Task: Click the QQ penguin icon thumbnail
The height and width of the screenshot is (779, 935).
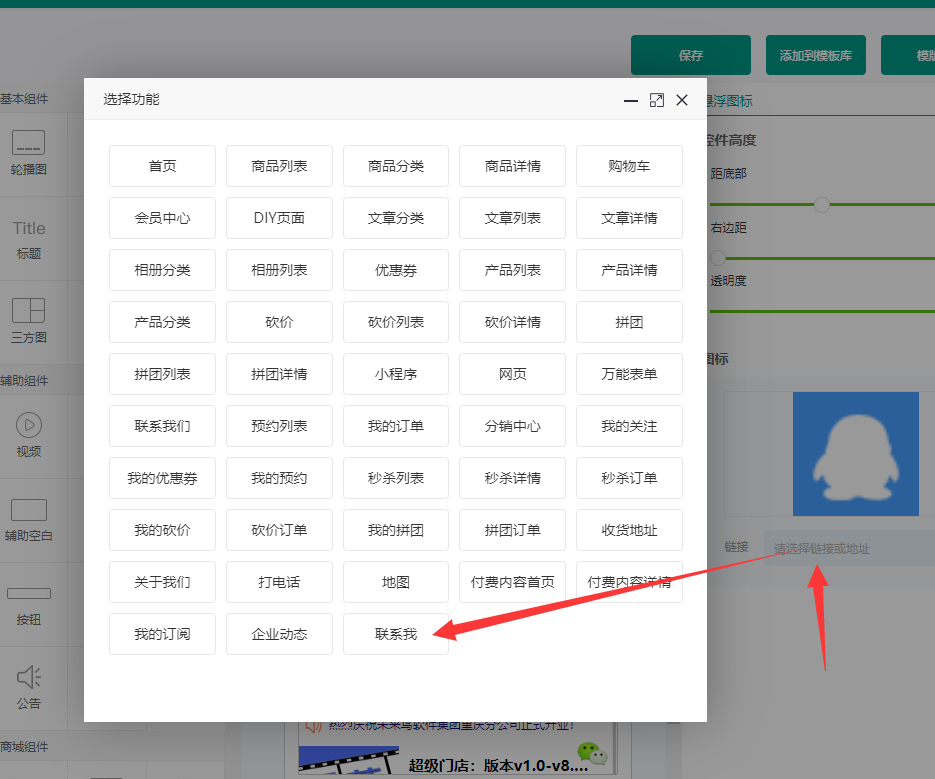Action: [x=855, y=453]
